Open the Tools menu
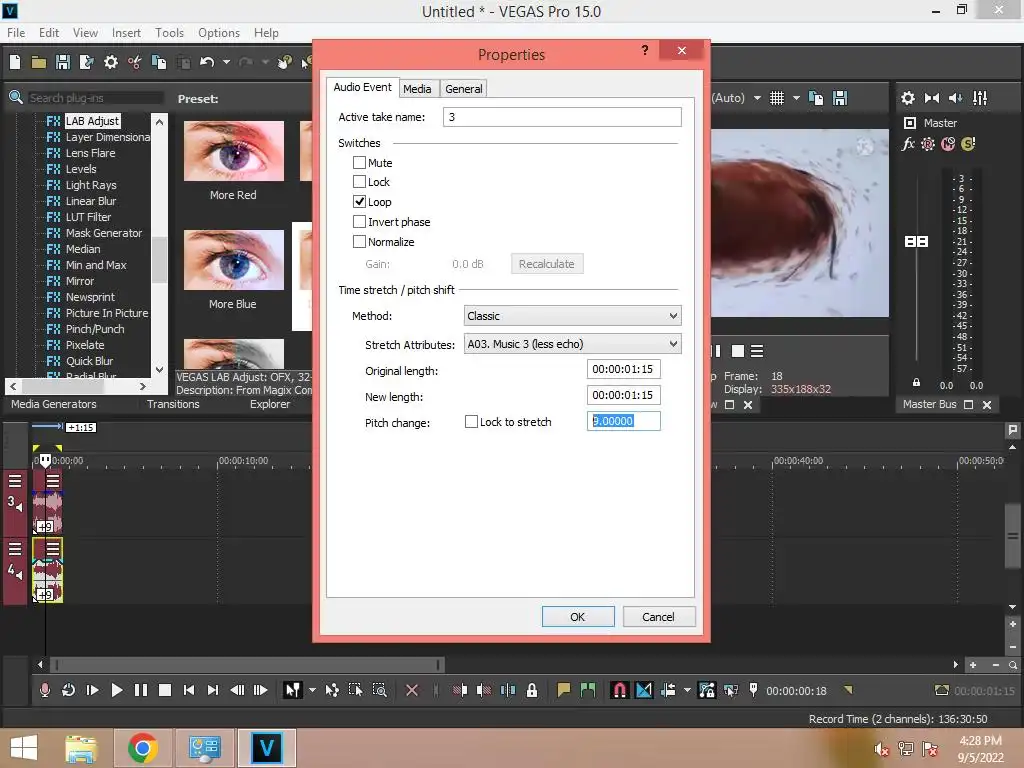Image resolution: width=1024 pixels, height=768 pixels. (x=169, y=33)
